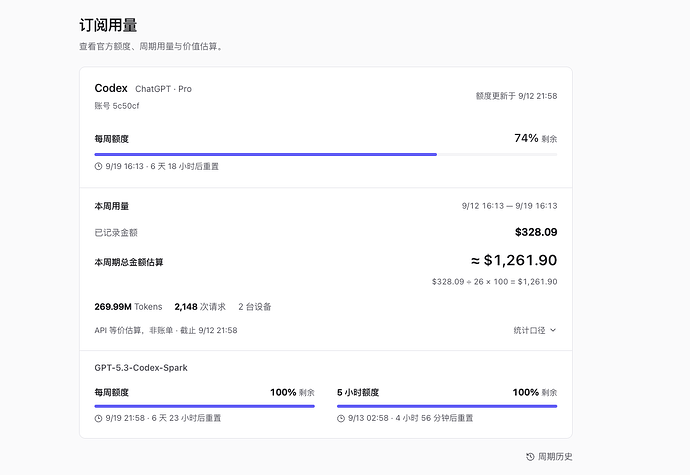Click the 账号 5c50cf account text
690x475 pixels.
pyautogui.click(x=117, y=106)
